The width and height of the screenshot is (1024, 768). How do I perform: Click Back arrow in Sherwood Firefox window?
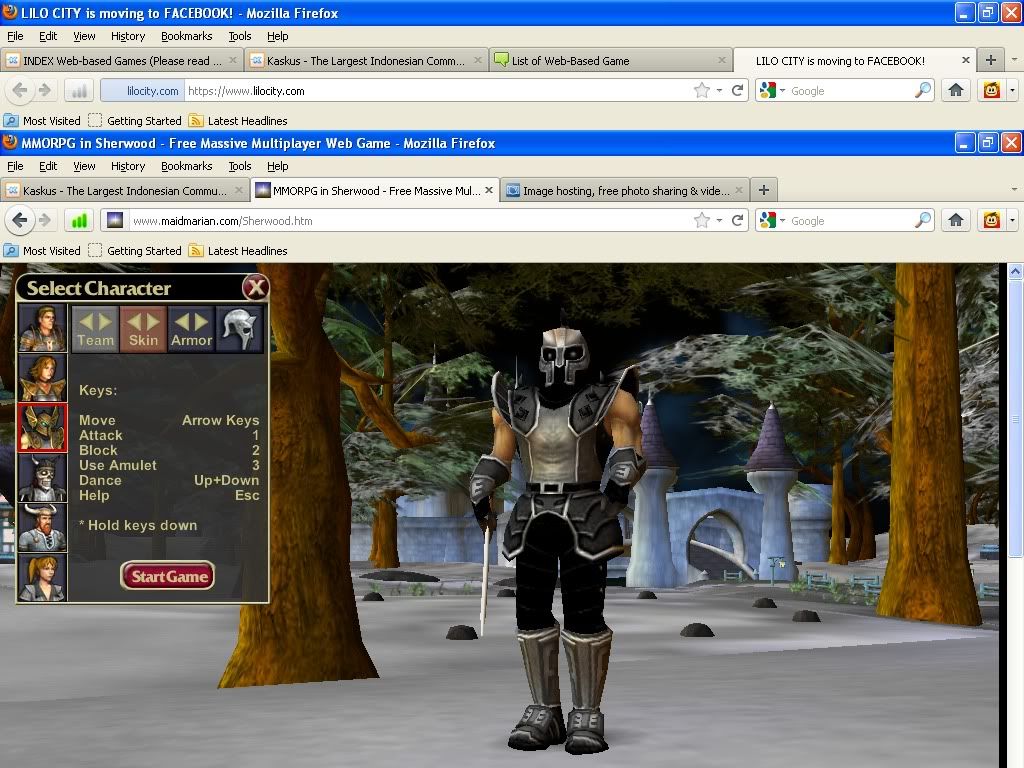(x=20, y=221)
